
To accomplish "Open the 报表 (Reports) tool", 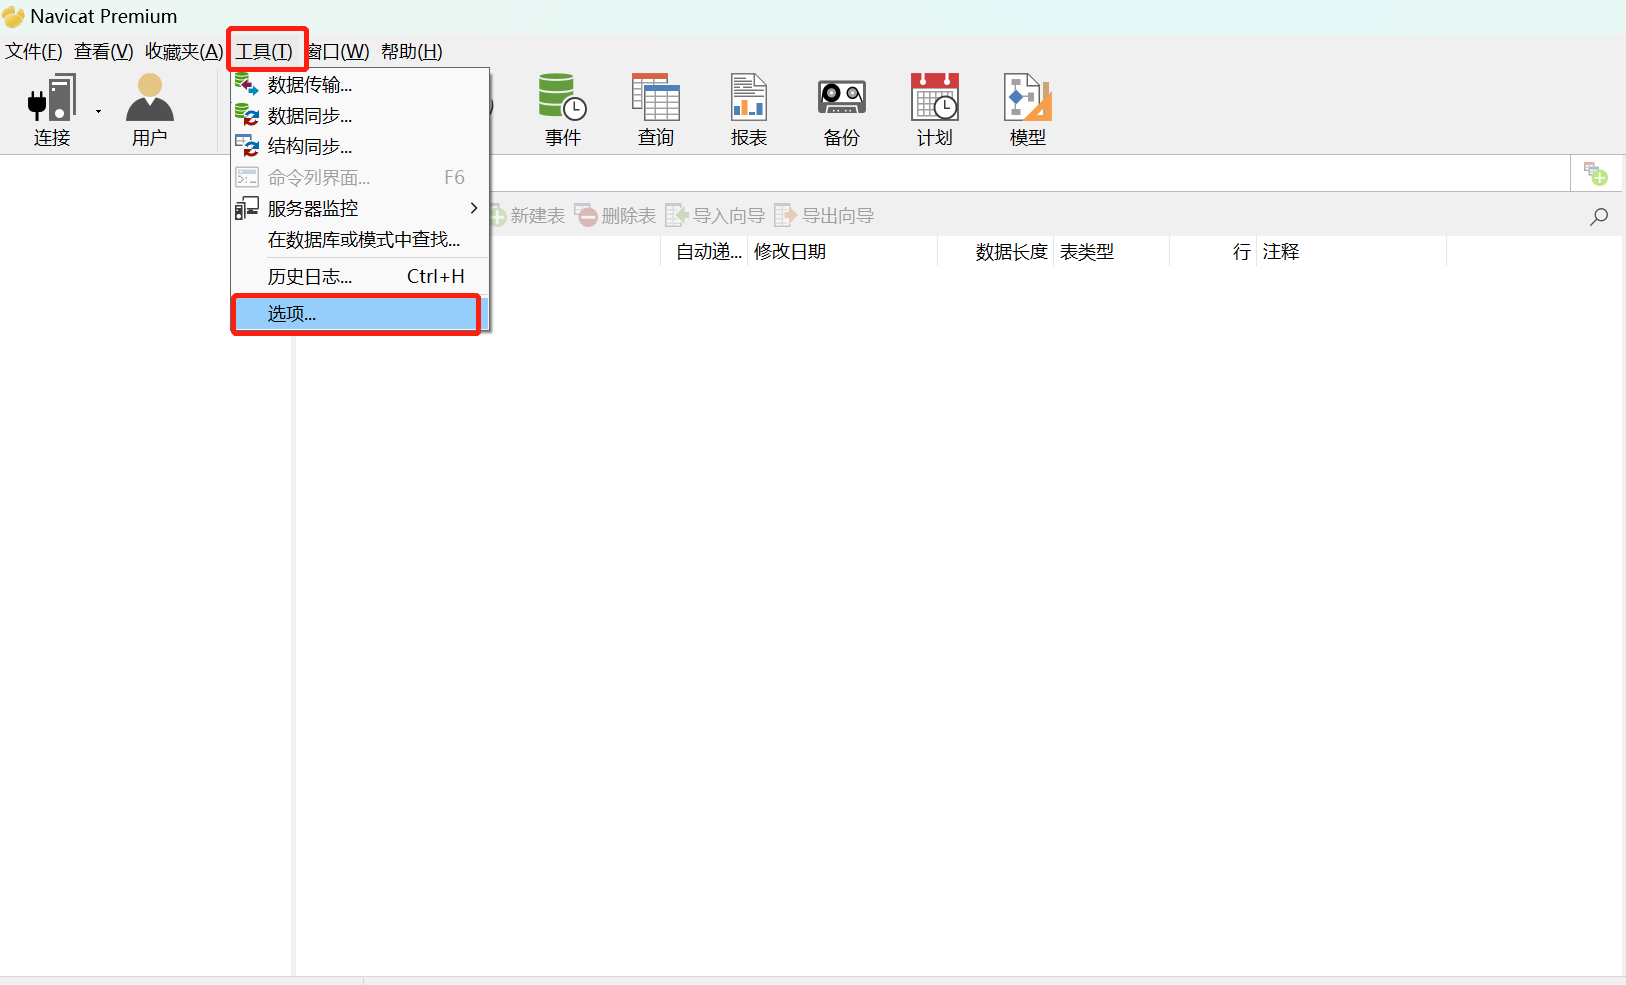I will pos(747,108).
